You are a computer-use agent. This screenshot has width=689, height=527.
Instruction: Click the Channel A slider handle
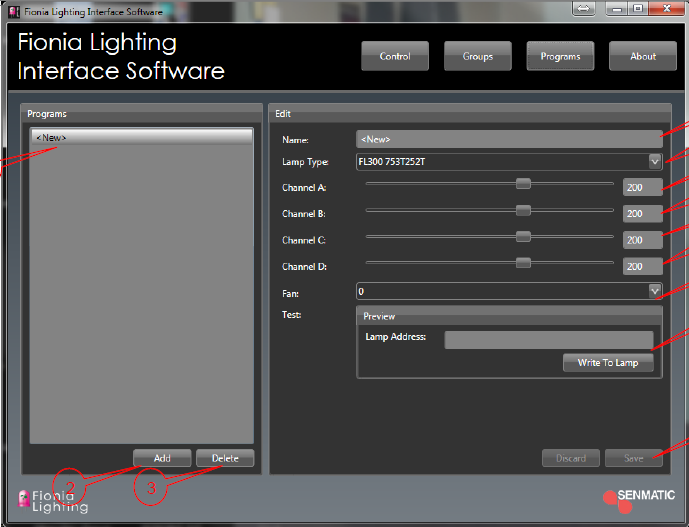point(523,184)
